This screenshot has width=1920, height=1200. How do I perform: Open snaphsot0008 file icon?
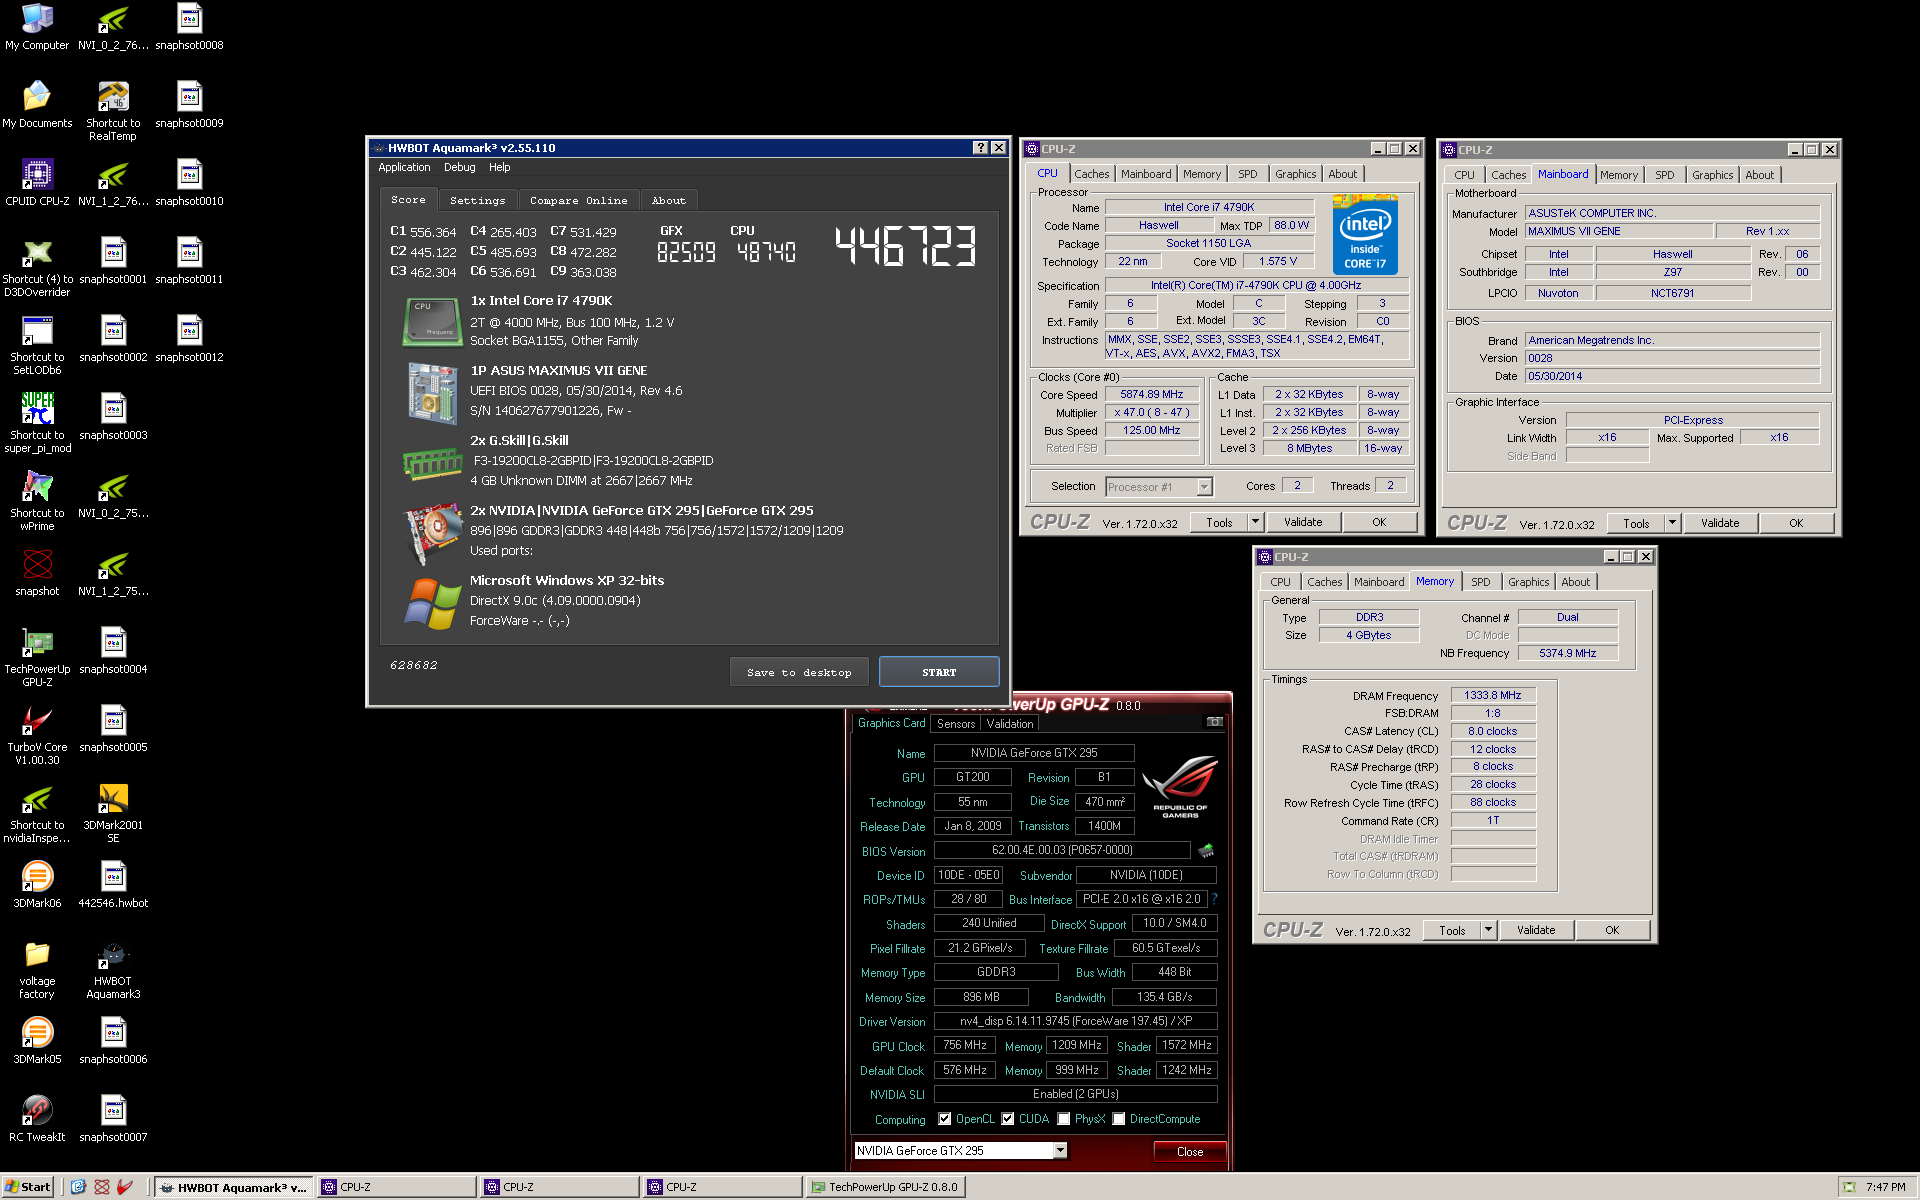tap(189, 26)
